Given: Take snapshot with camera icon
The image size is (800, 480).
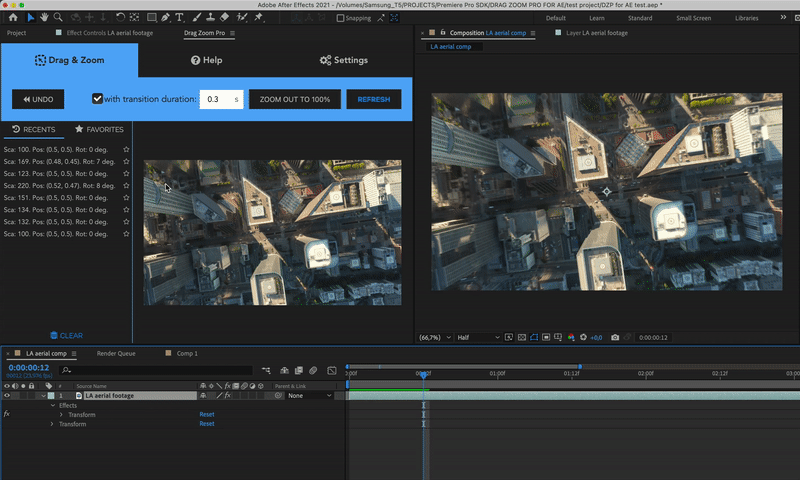Looking at the screenshot, I should point(615,337).
